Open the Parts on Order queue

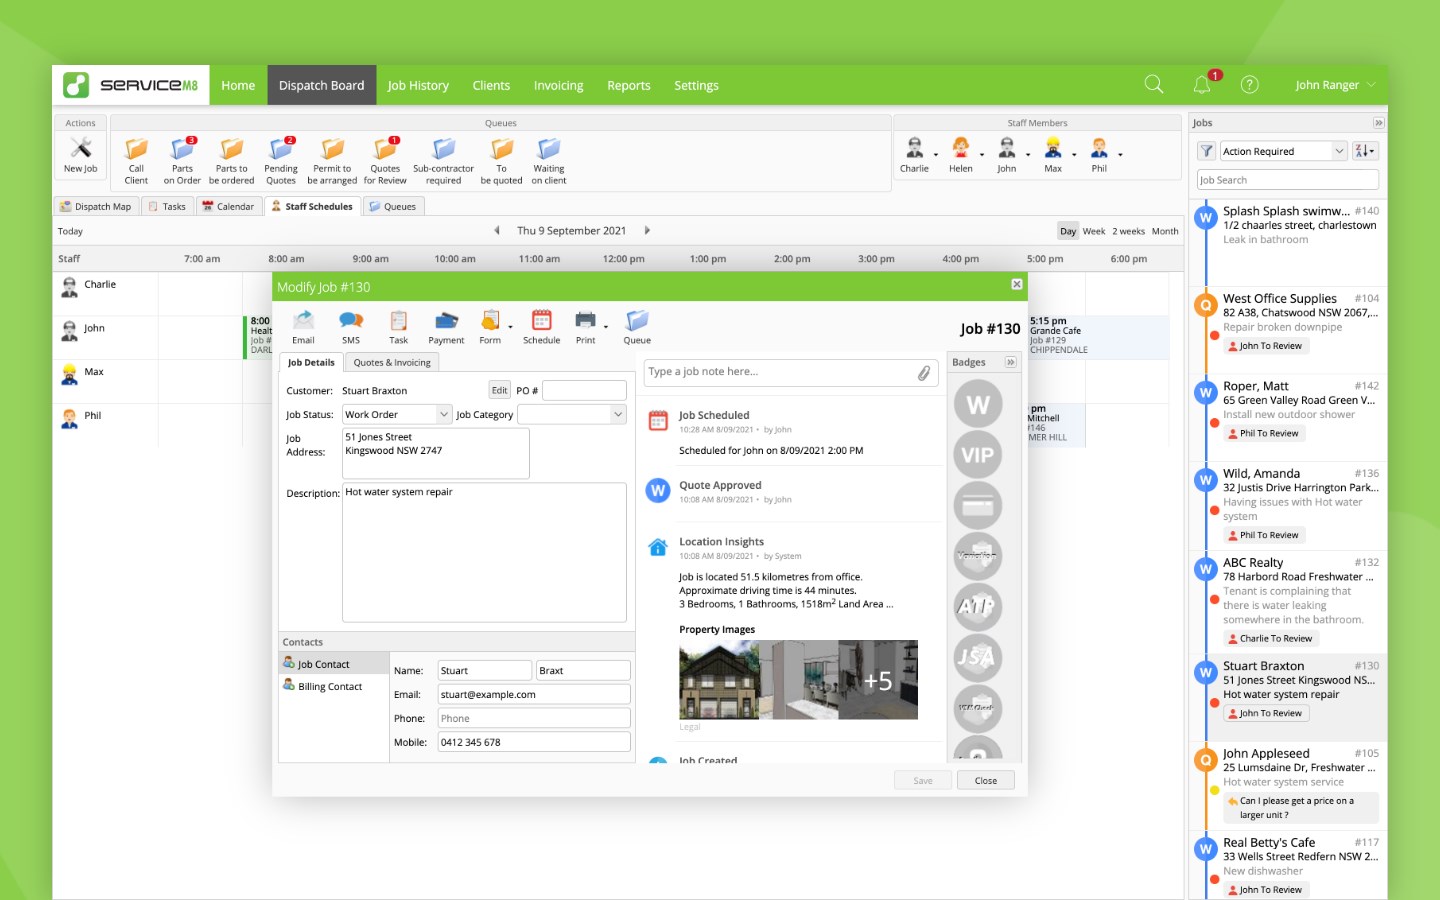[x=182, y=149]
